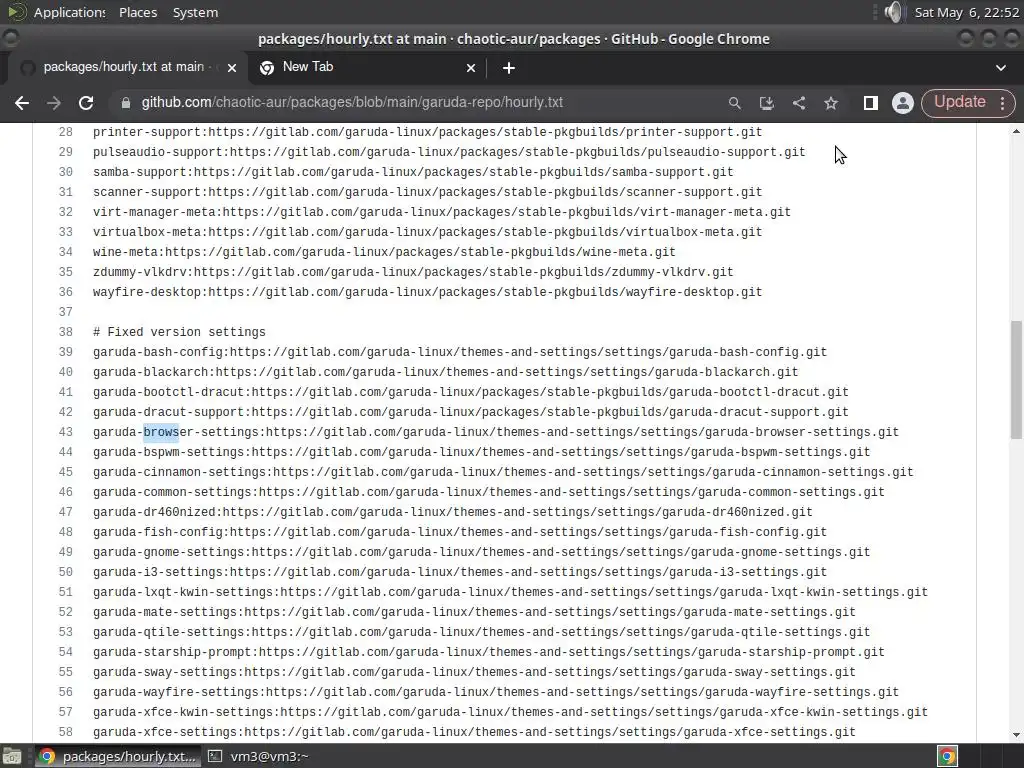
Task: Open Chrome's three-dot menu
Action: pyautogui.click(x=1002, y=103)
